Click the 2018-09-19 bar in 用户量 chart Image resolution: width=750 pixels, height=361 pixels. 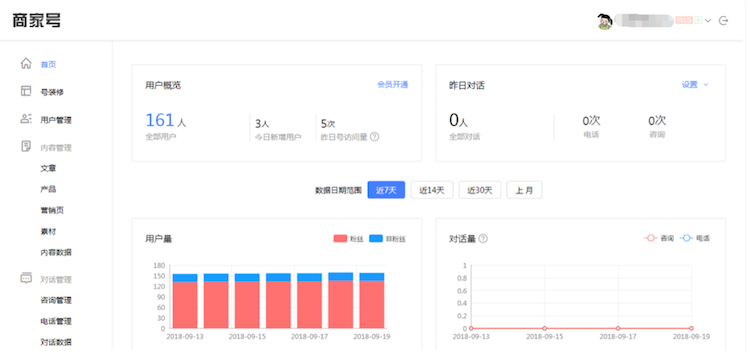372,300
